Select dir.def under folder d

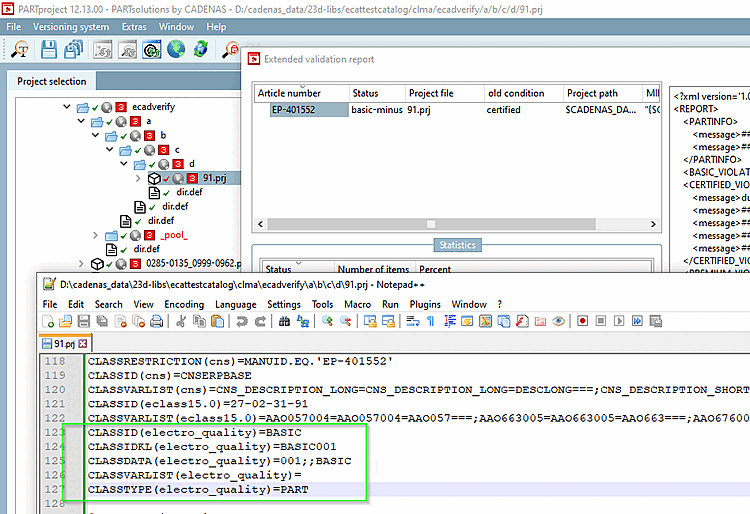pos(189,192)
